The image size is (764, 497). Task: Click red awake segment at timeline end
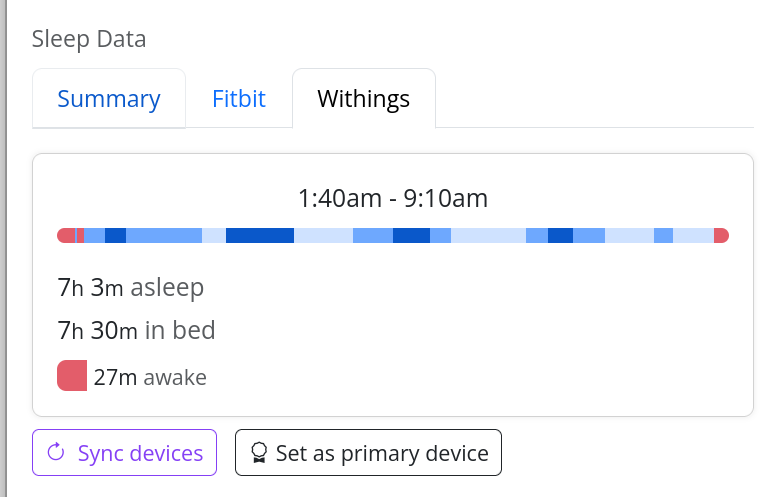pos(721,236)
